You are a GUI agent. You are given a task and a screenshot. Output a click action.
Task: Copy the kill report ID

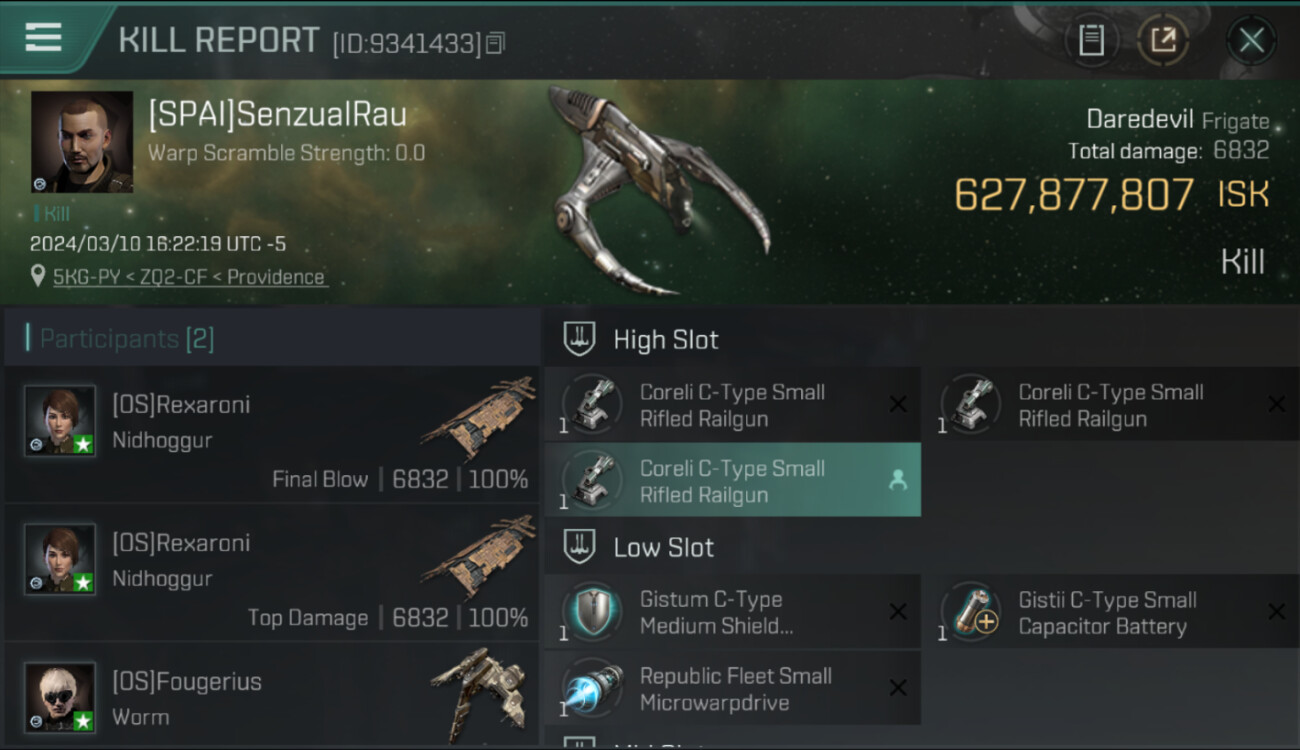click(495, 43)
